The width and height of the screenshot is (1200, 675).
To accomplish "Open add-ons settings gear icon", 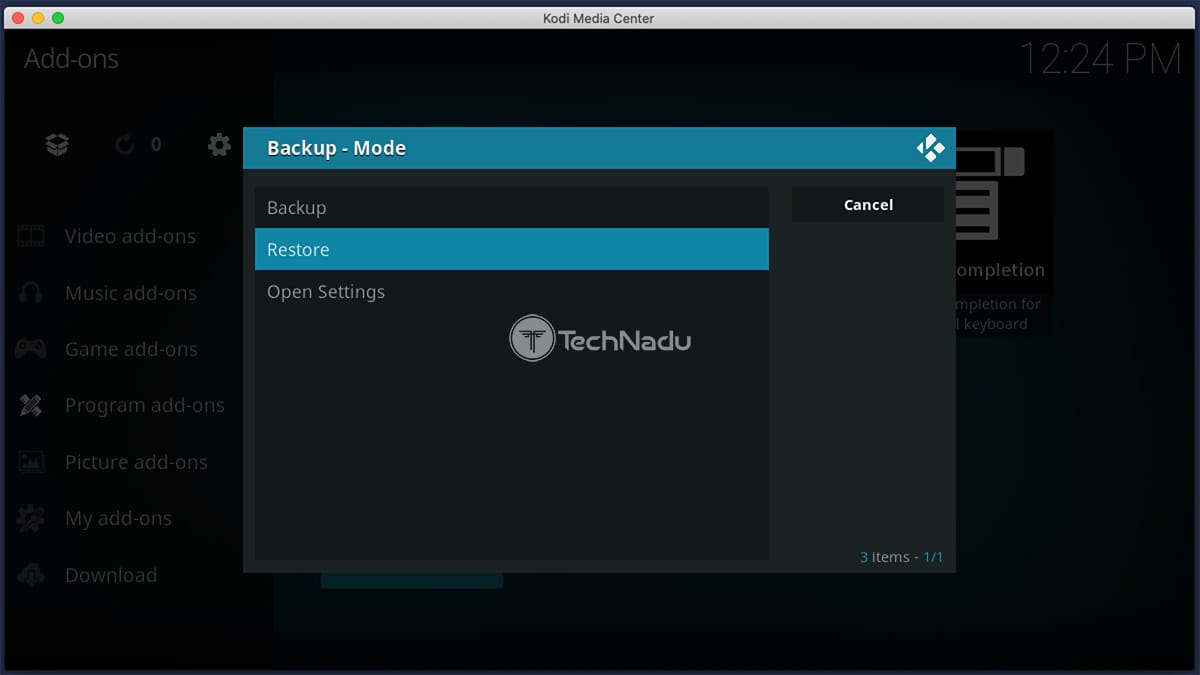I will (219, 145).
